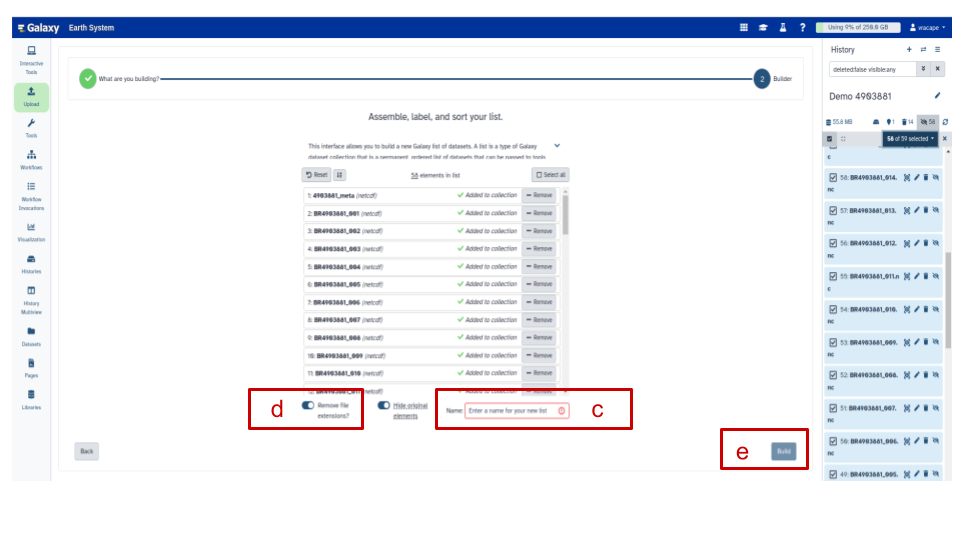The width and height of the screenshot is (960, 540).
Task: Click the Build button
Action: coord(784,452)
